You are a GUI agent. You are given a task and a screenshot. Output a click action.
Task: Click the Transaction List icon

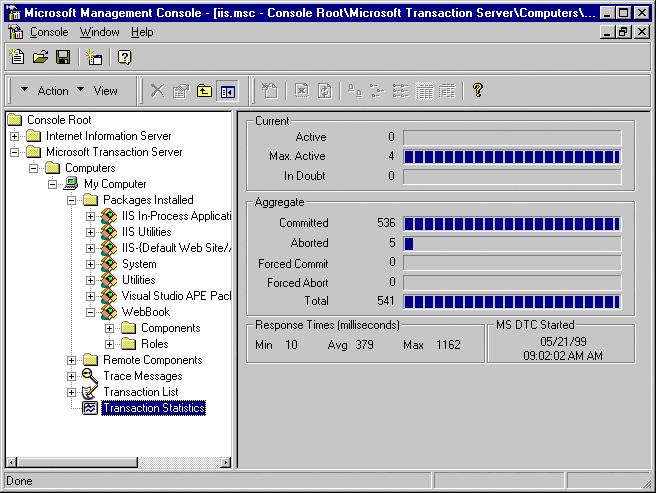90,392
